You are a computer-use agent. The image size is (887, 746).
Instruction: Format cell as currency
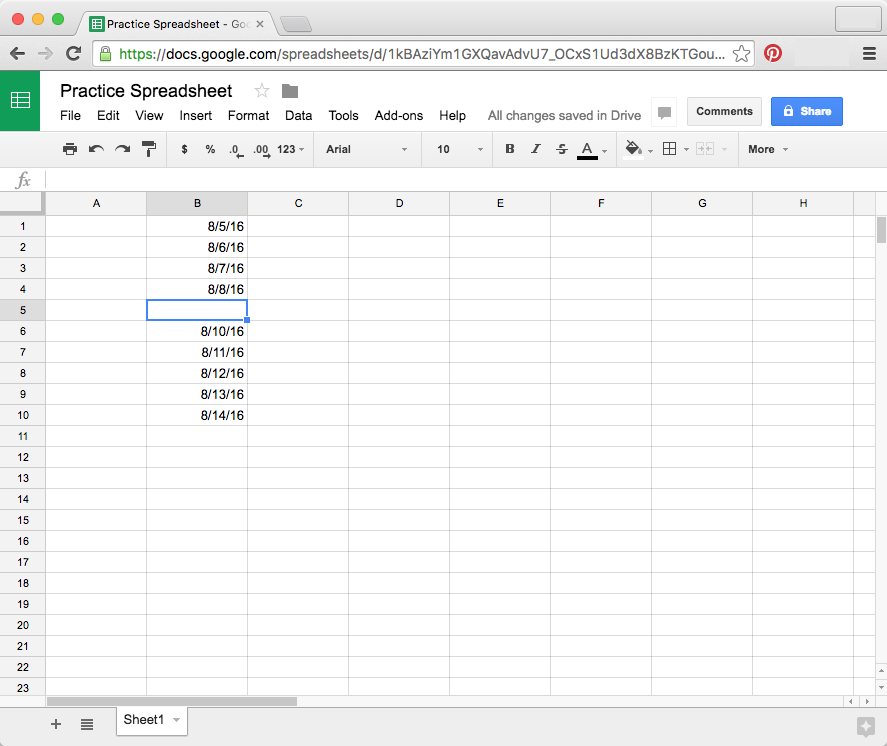point(185,148)
